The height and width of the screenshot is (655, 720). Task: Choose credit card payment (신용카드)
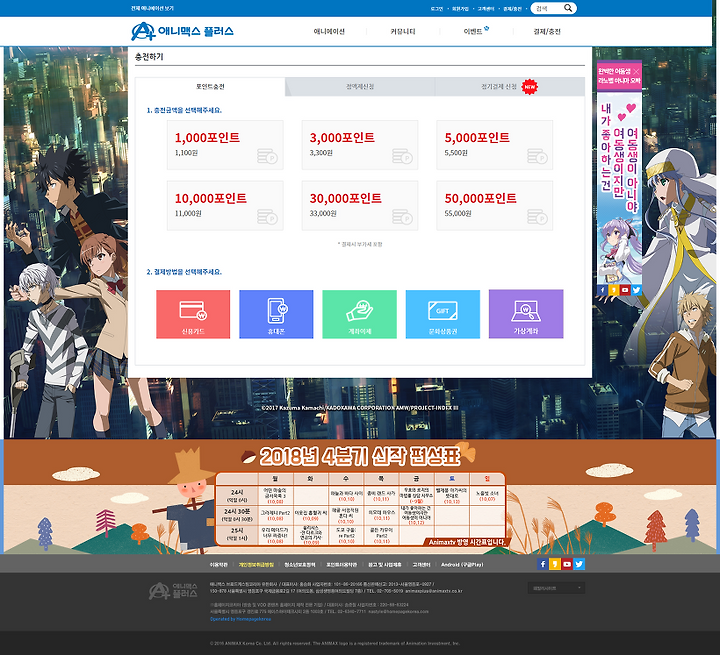[193, 314]
